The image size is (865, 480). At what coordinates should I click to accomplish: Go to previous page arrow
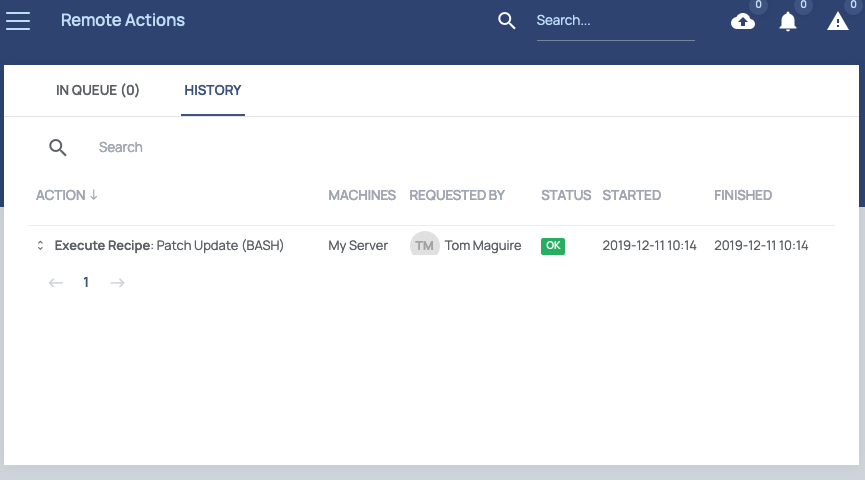[x=56, y=283]
